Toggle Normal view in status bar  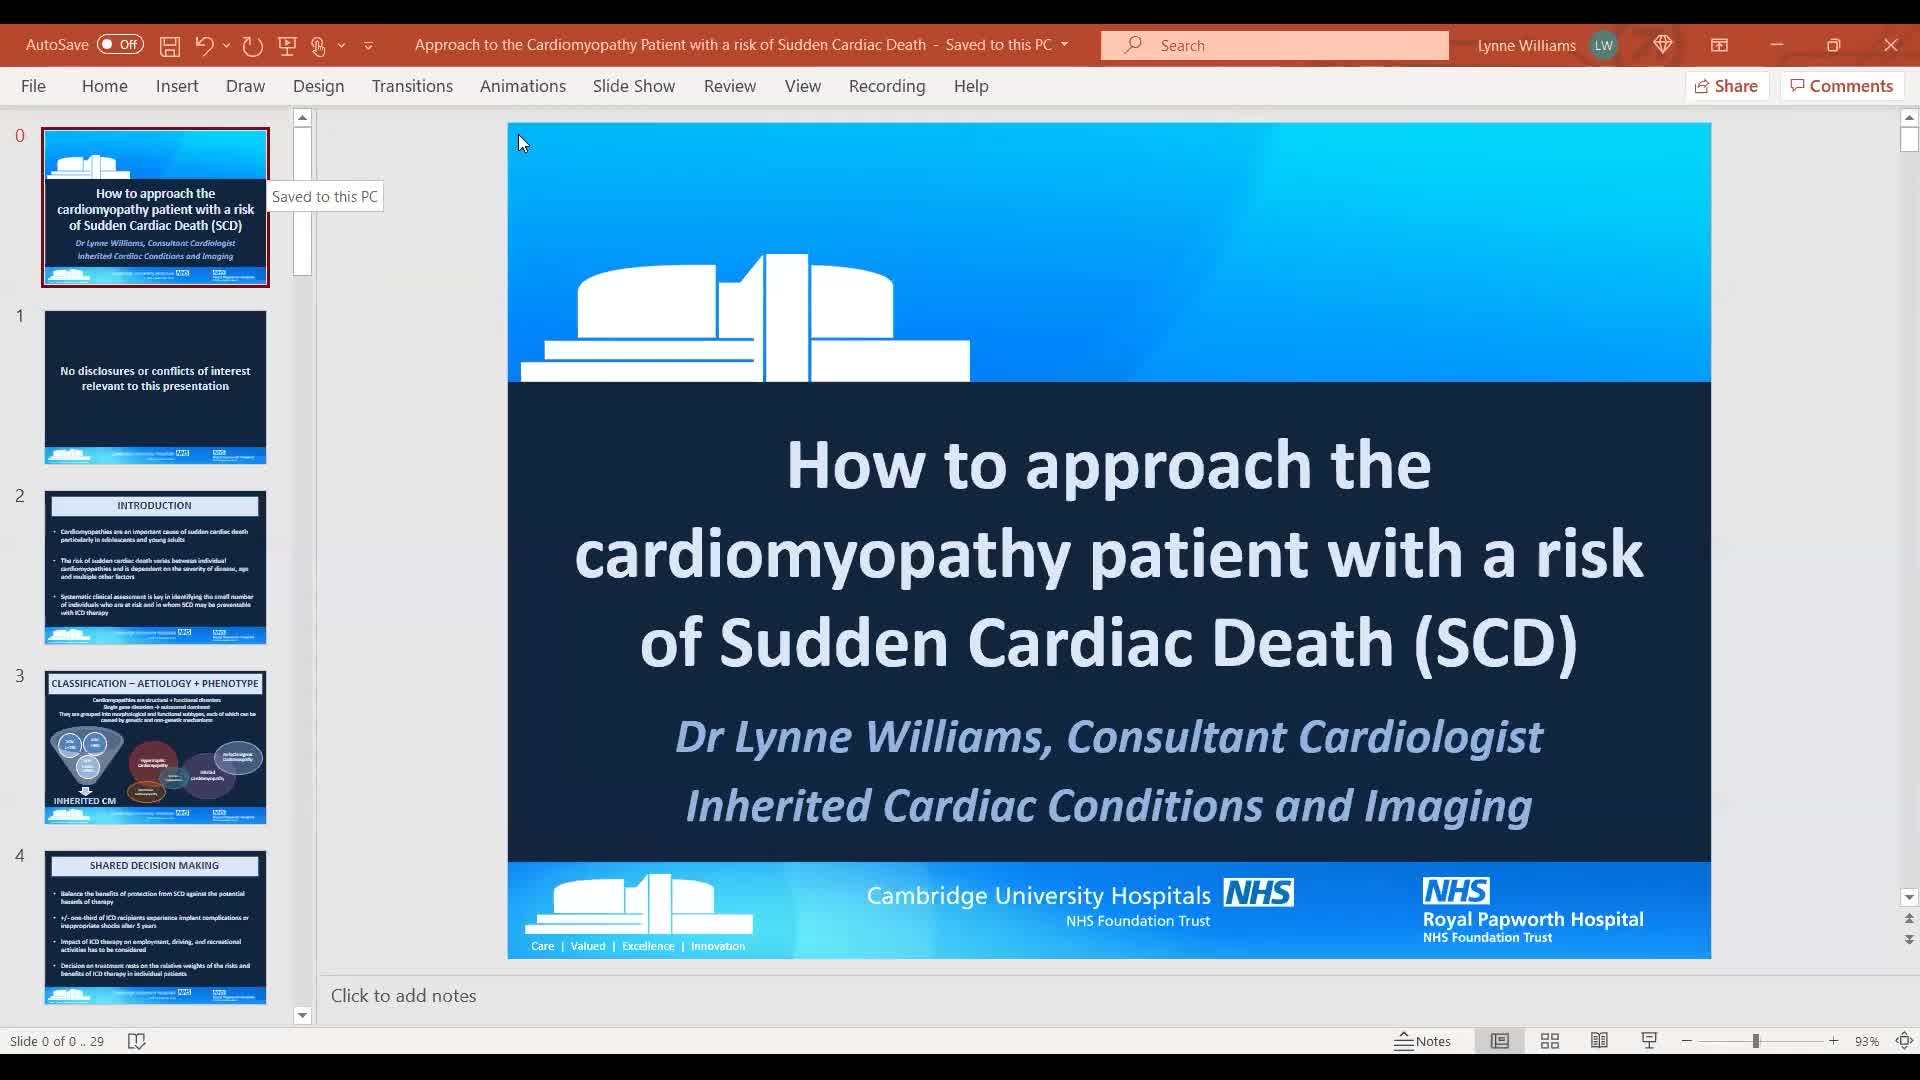(1499, 1041)
